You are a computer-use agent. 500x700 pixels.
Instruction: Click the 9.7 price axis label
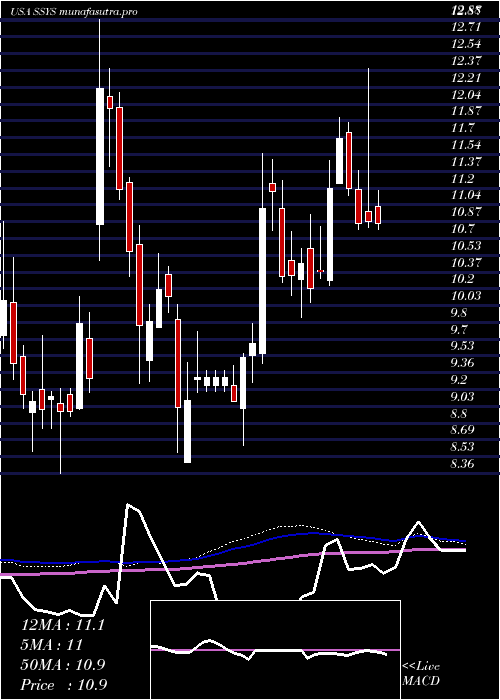pyautogui.click(x=459, y=329)
